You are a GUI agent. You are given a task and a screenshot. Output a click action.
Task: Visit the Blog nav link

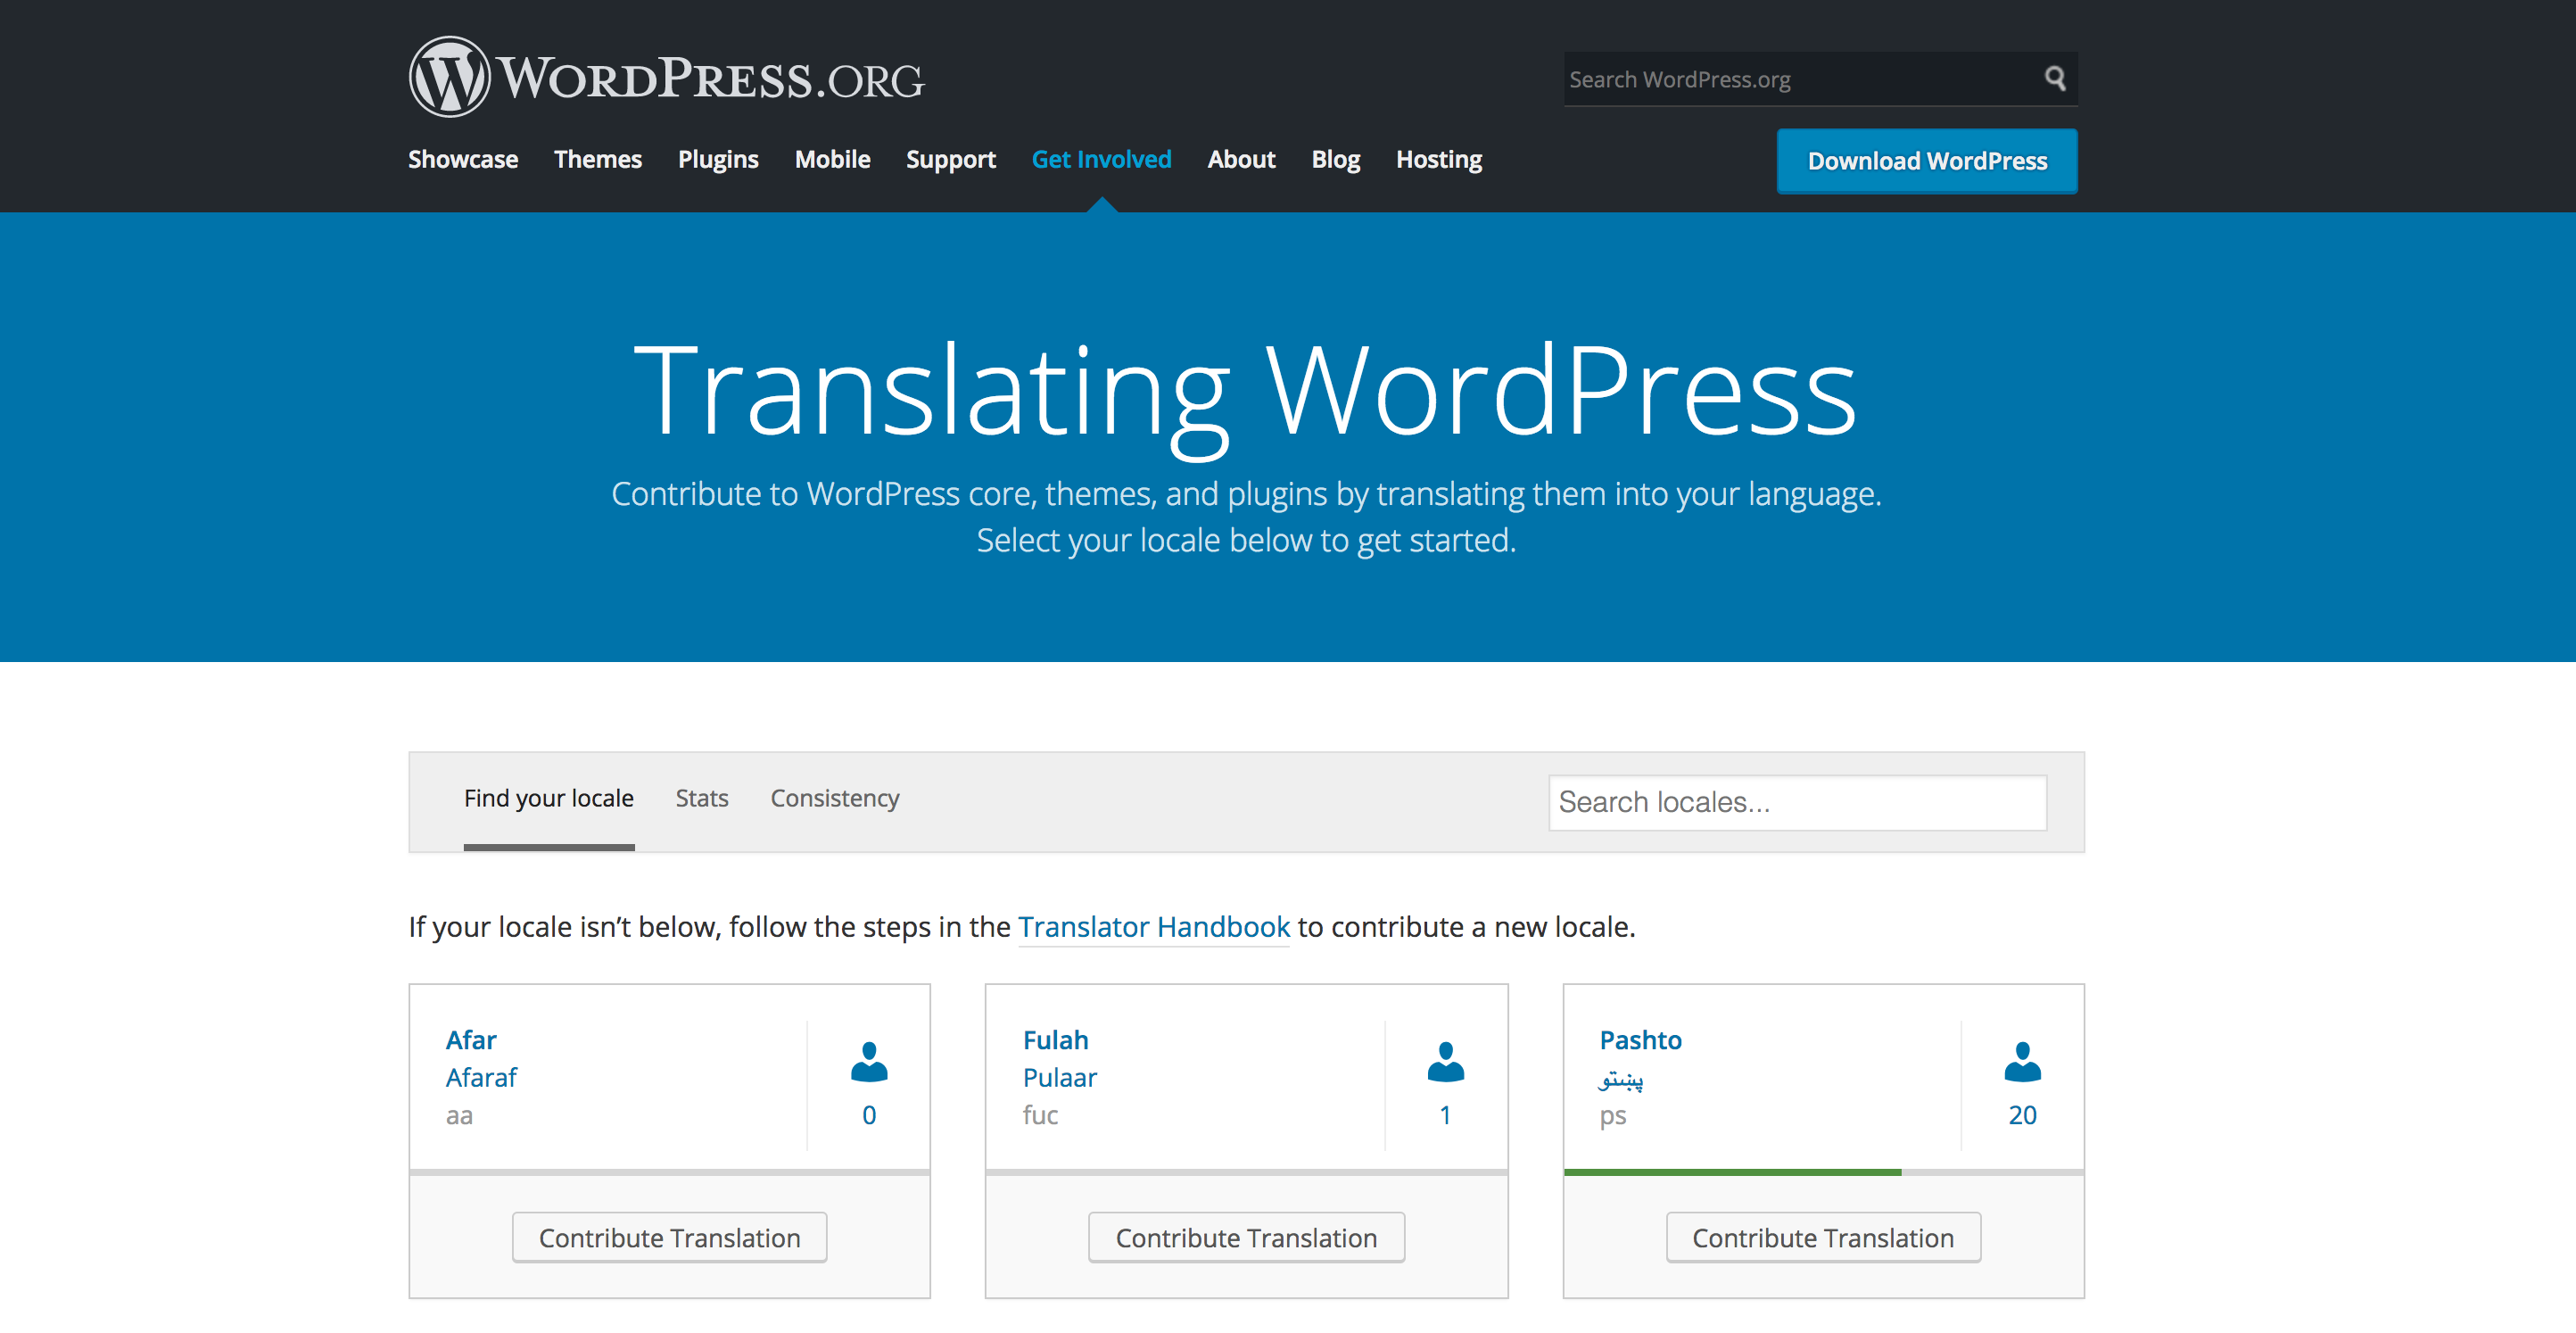click(1335, 159)
